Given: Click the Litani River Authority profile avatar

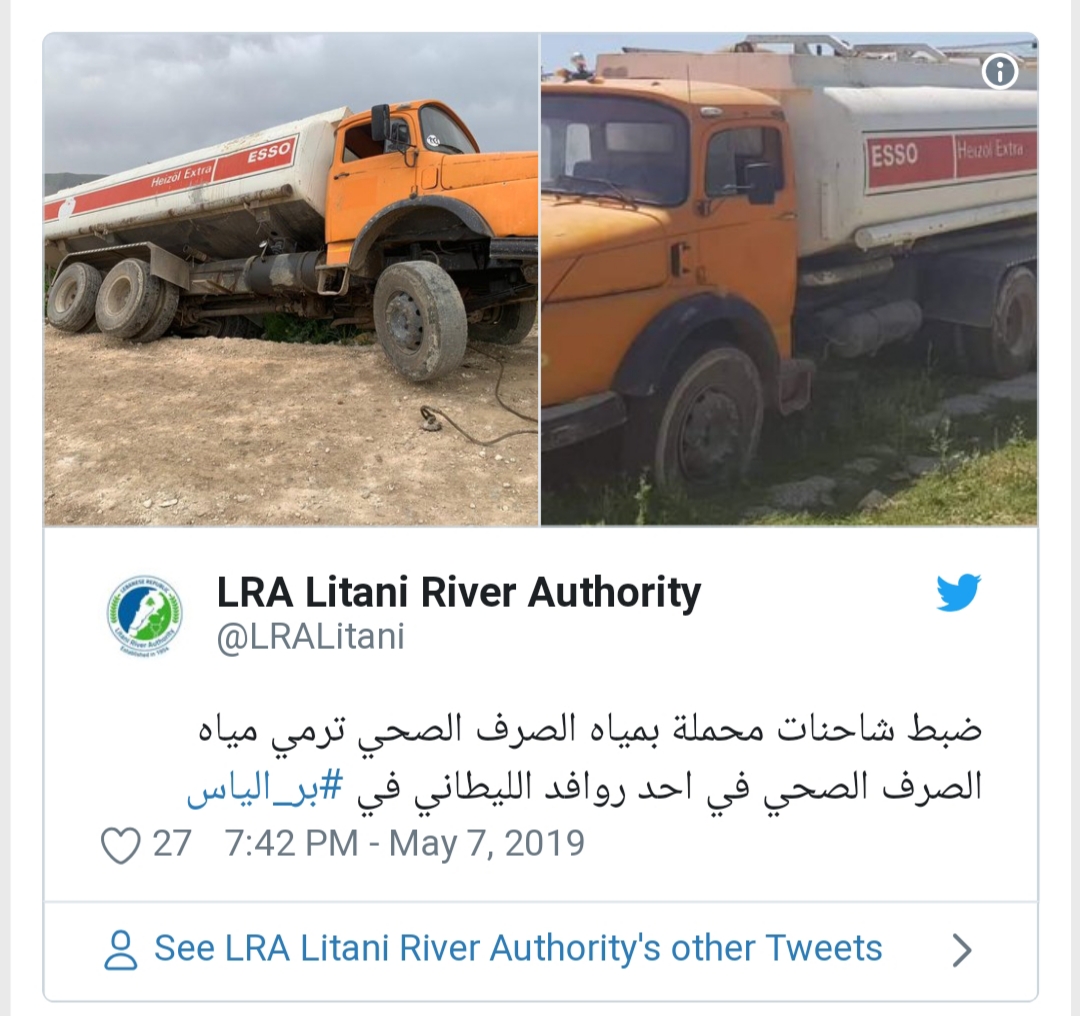Looking at the screenshot, I should coord(145,615).
